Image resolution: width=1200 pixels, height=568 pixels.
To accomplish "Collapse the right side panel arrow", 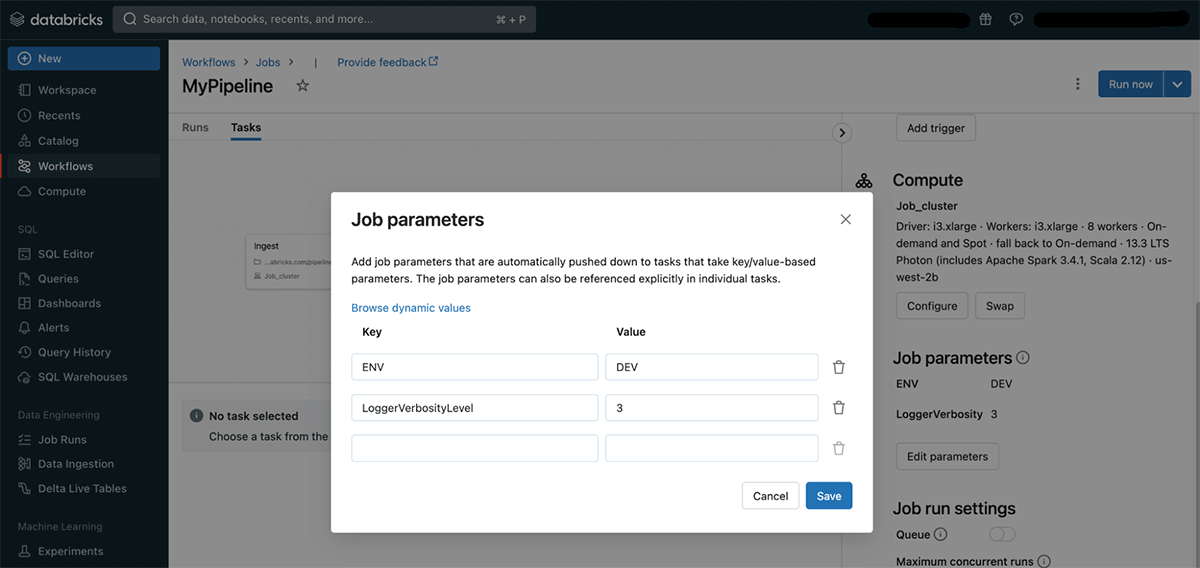I will 842,132.
